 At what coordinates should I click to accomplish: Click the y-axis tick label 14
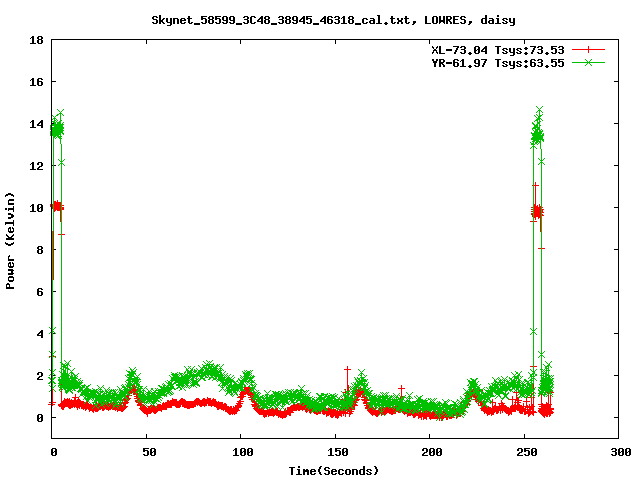[36, 124]
